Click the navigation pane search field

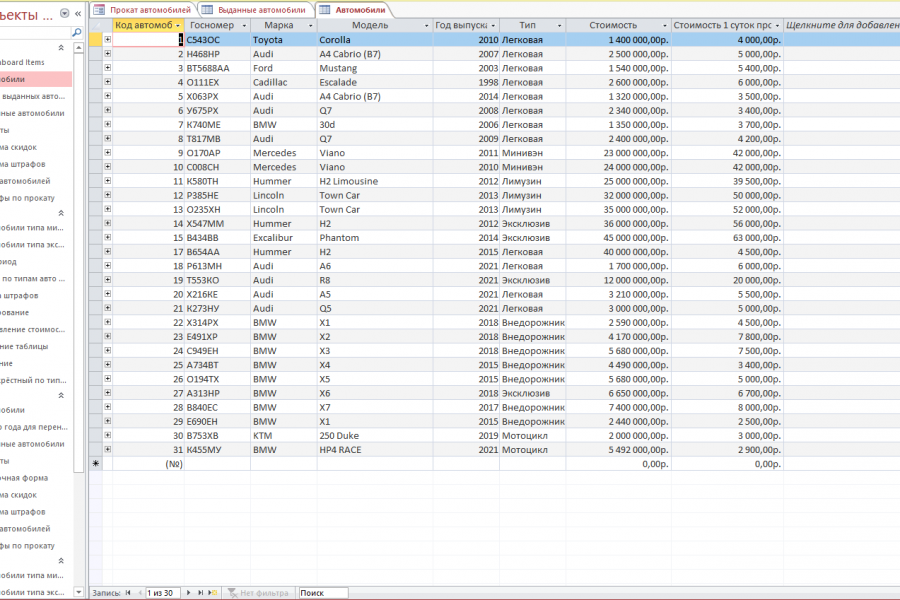tap(34, 33)
